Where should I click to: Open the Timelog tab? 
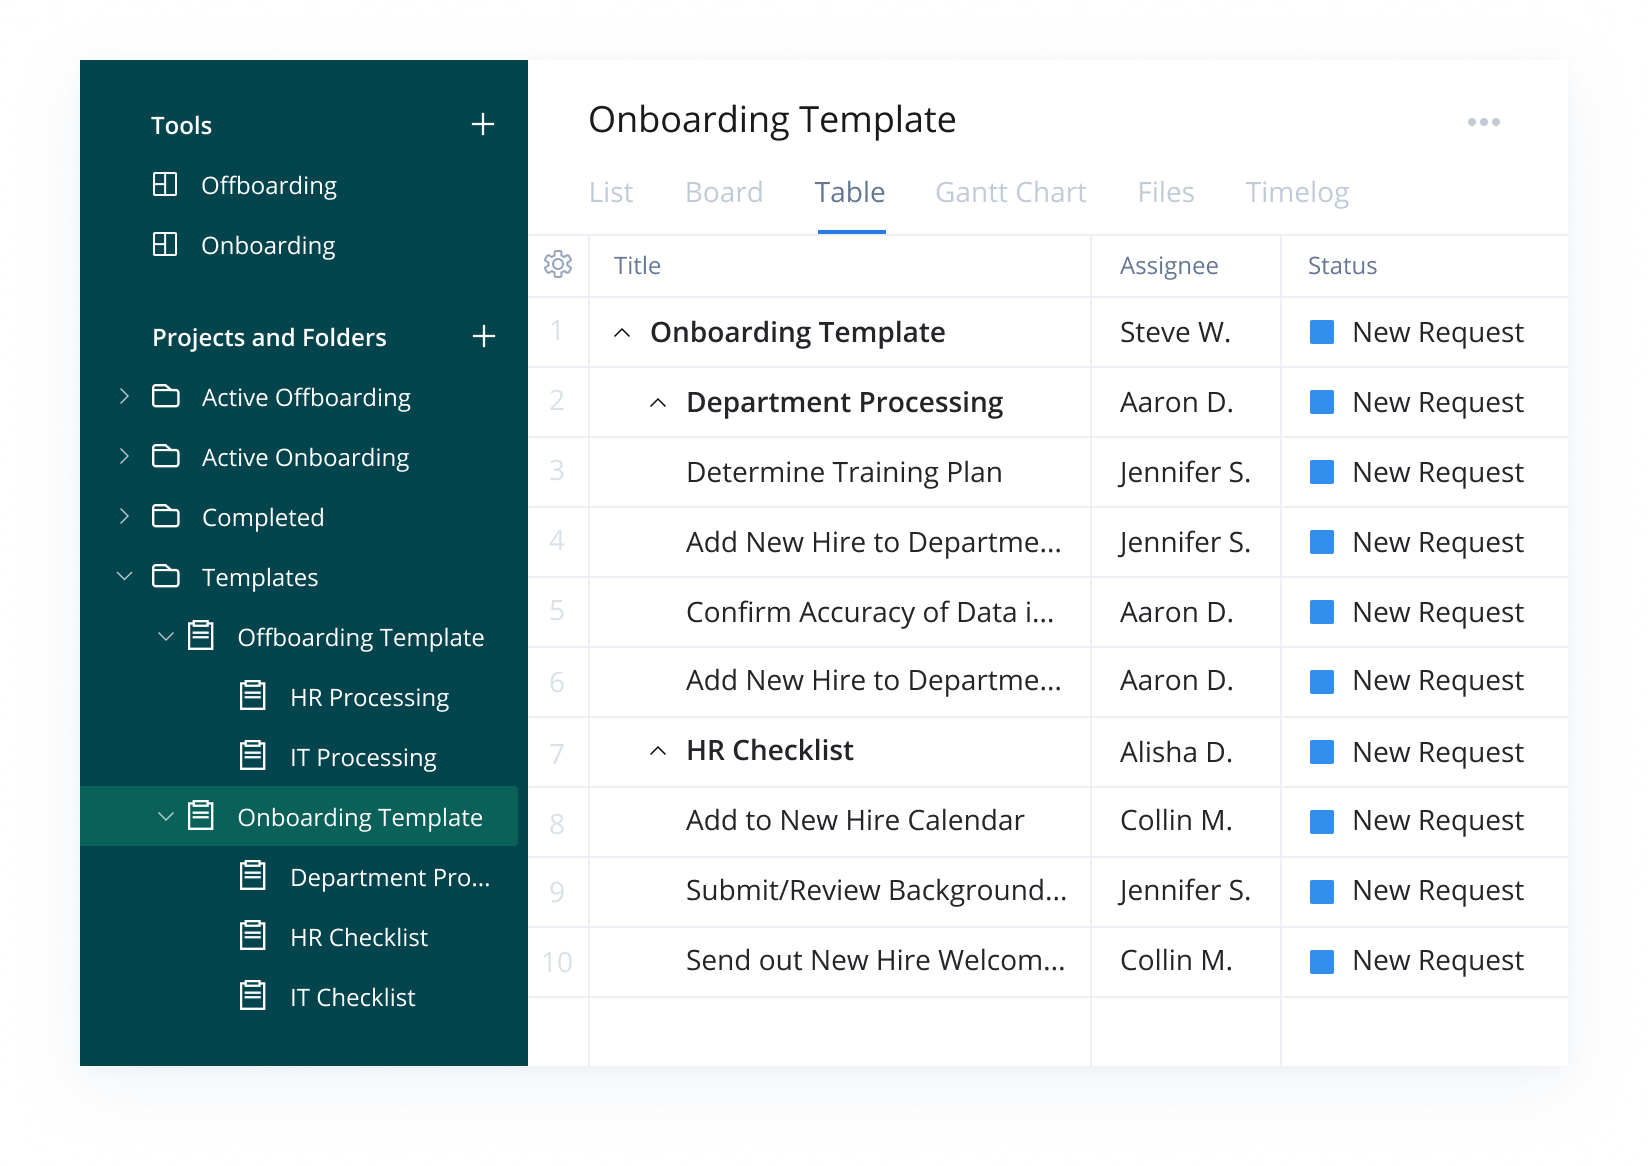(1297, 192)
